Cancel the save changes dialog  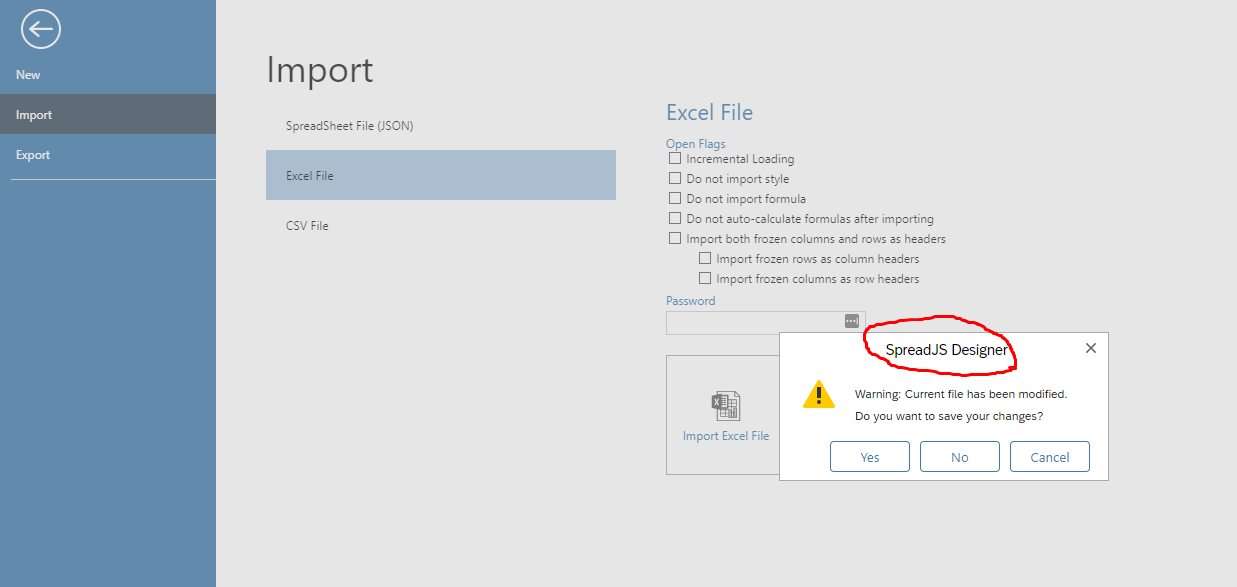point(1050,457)
